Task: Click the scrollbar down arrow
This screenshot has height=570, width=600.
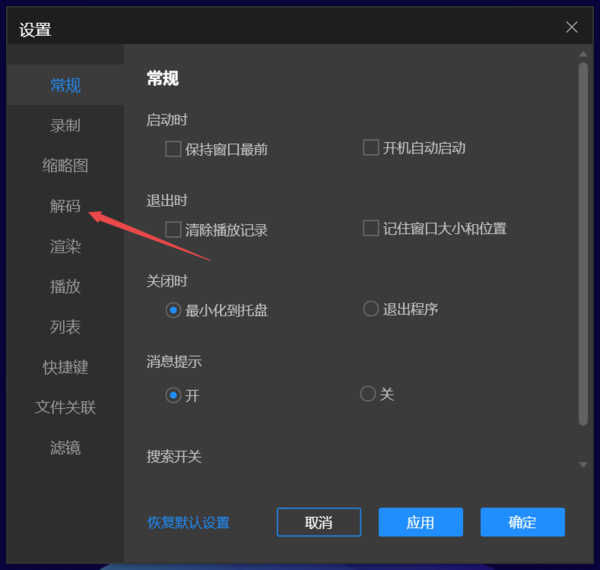Action: pyautogui.click(x=583, y=465)
